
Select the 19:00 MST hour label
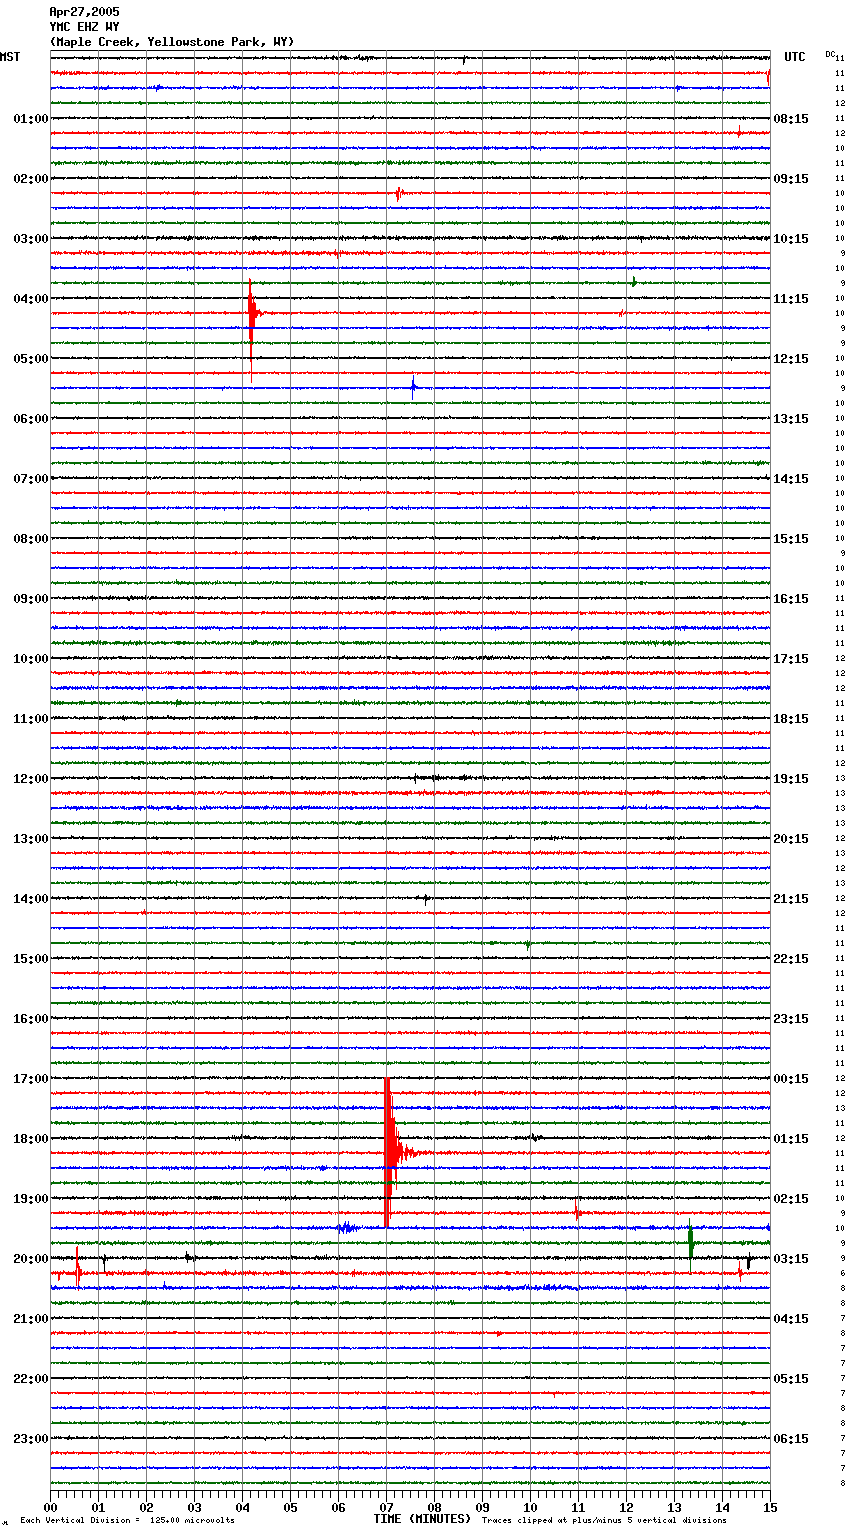click(x=30, y=1199)
